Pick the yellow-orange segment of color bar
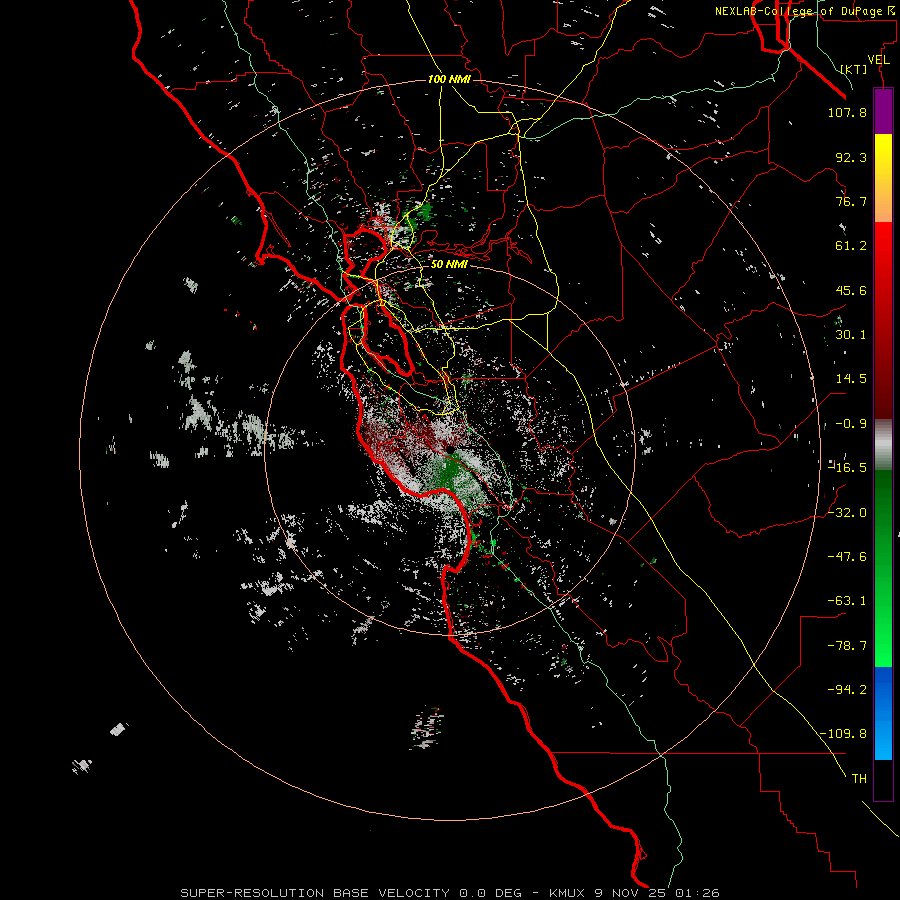900x900 pixels. tap(883, 178)
